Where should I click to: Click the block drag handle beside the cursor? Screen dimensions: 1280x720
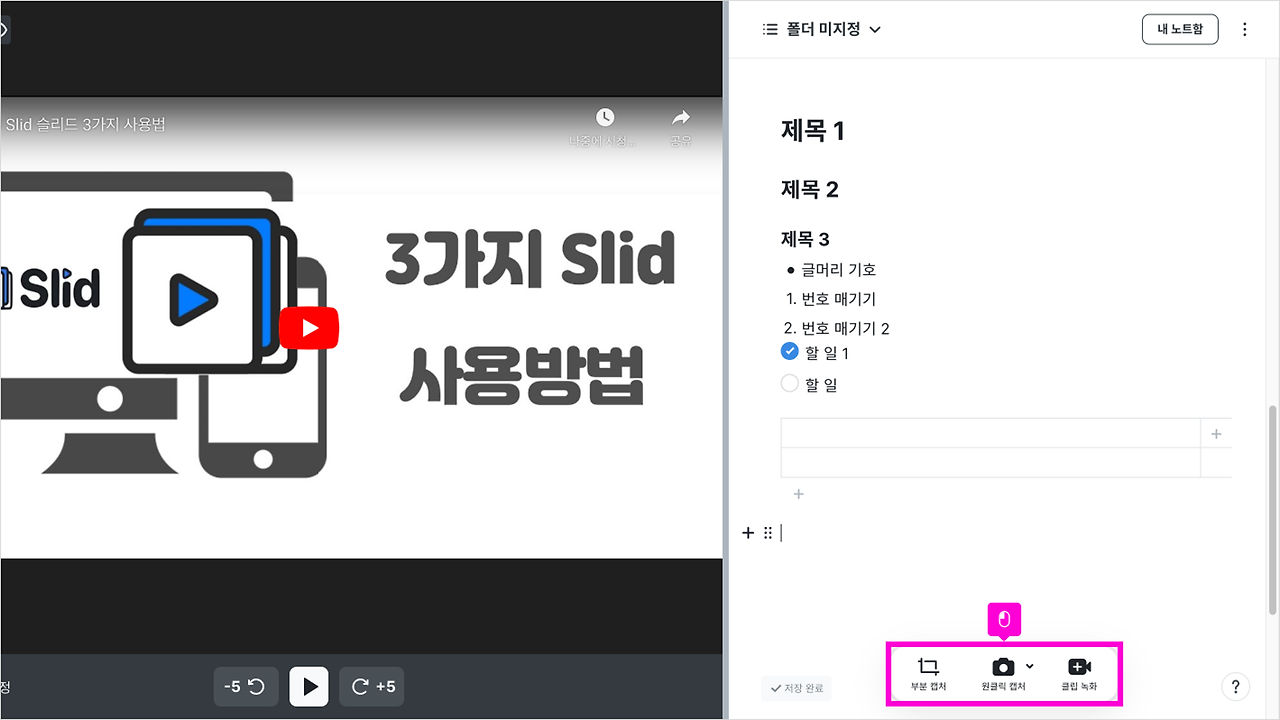point(767,533)
